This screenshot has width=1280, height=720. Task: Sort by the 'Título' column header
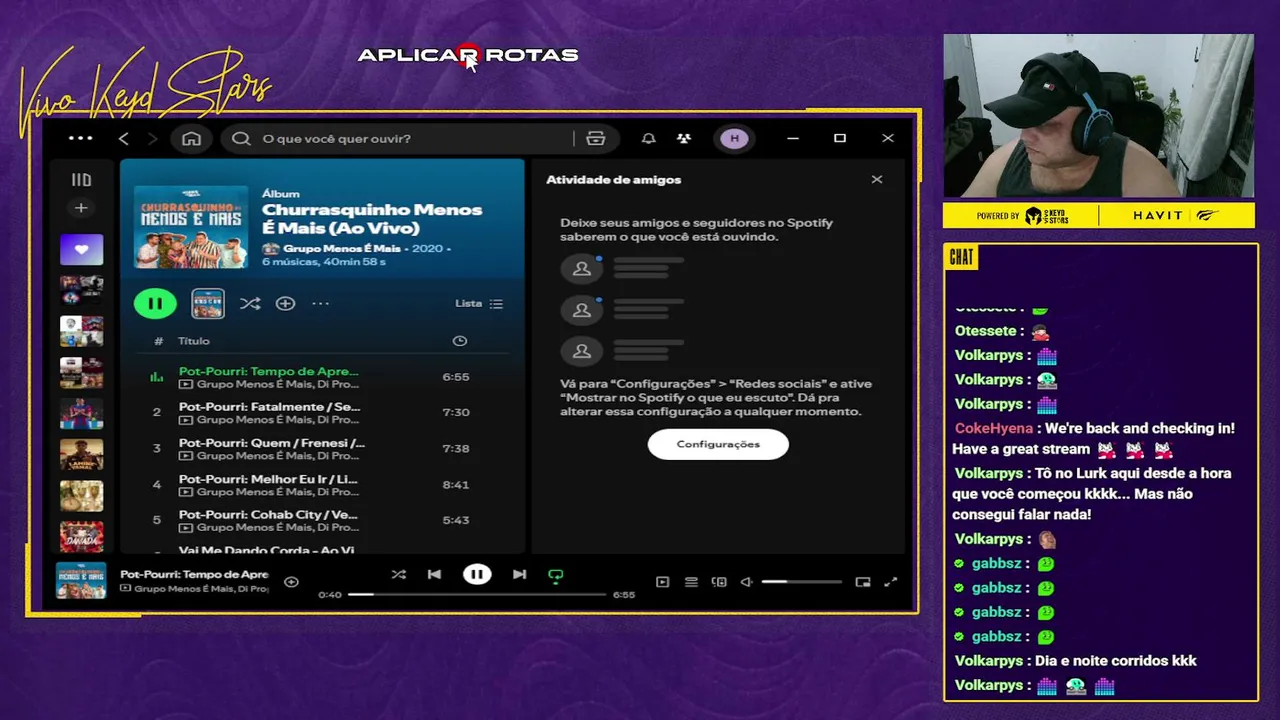194,341
